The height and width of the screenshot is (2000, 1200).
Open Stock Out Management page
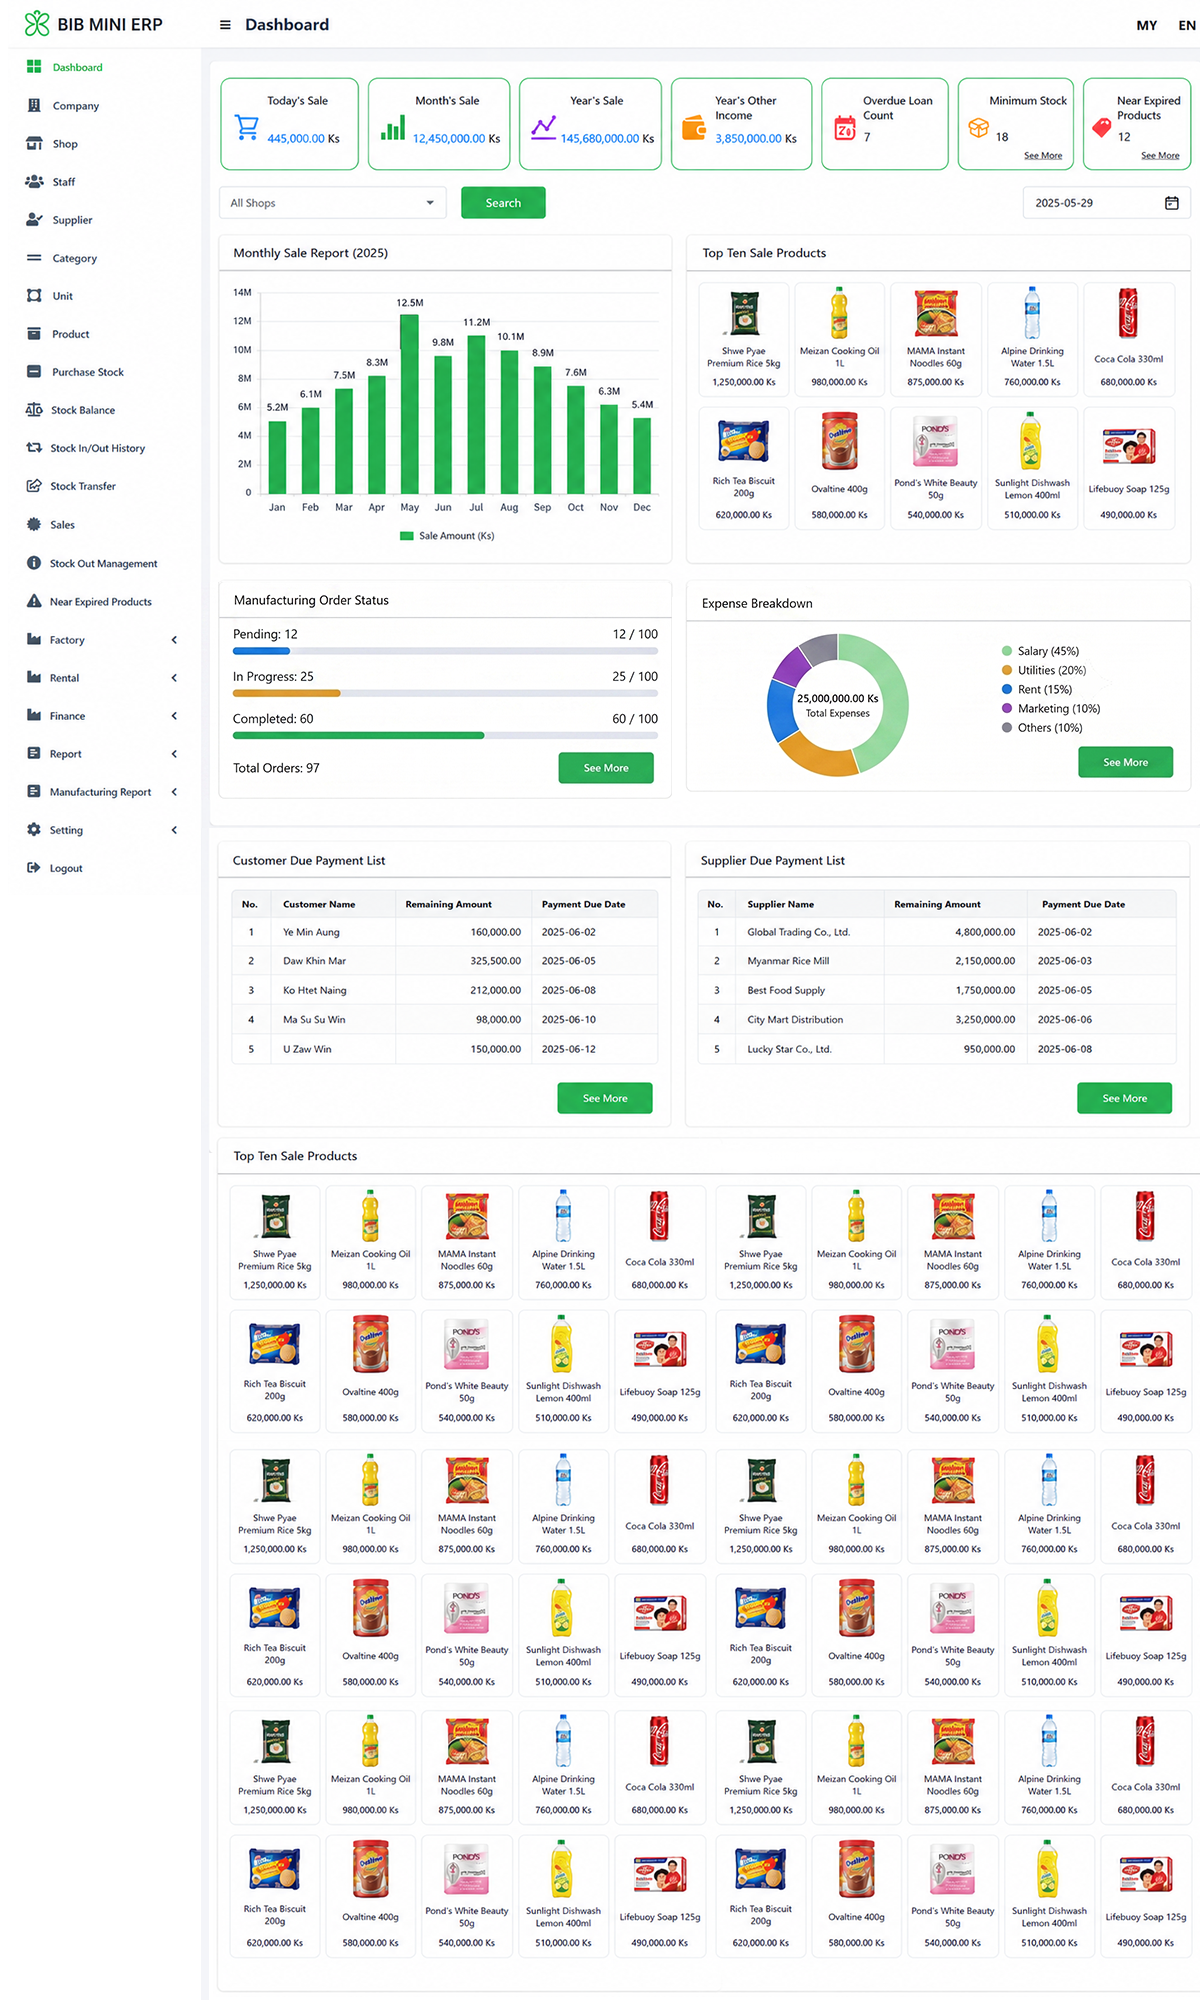[104, 564]
